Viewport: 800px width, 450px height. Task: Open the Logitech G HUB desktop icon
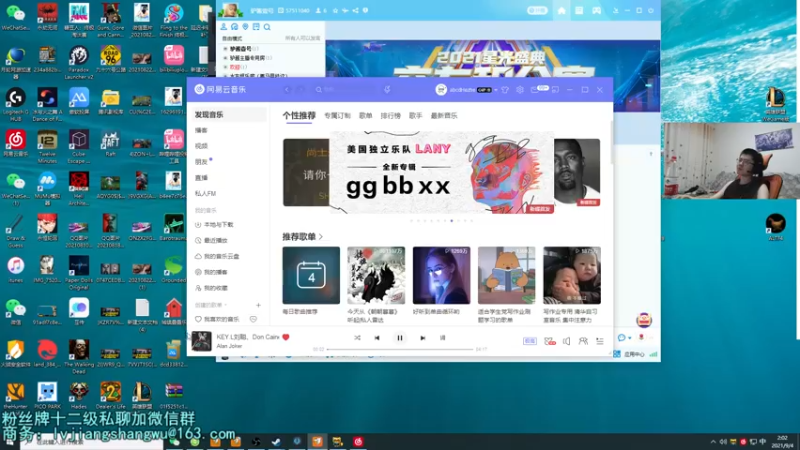[16, 104]
